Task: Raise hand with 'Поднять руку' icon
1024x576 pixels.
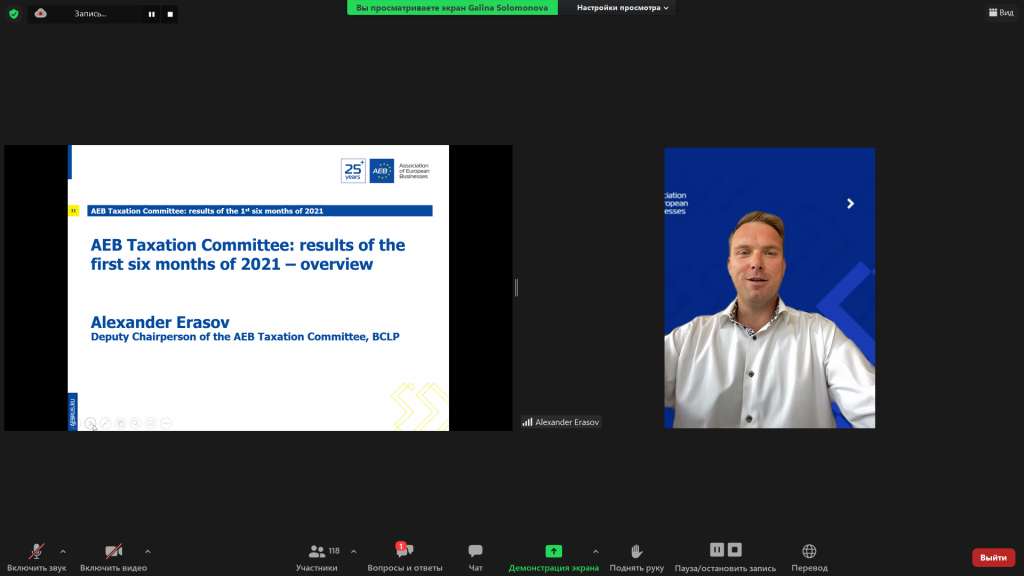Action: [x=637, y=551]
